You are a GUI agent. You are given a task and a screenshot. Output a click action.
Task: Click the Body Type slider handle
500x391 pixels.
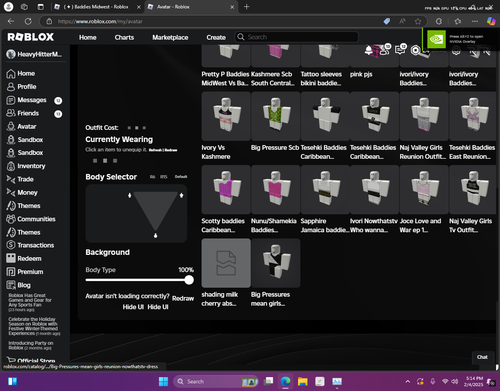coord(189,280)
